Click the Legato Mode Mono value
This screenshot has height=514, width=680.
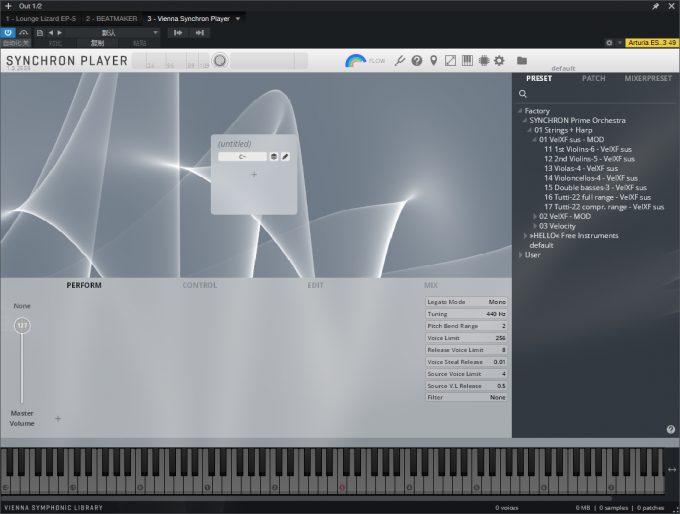click(x=496, y=302)
